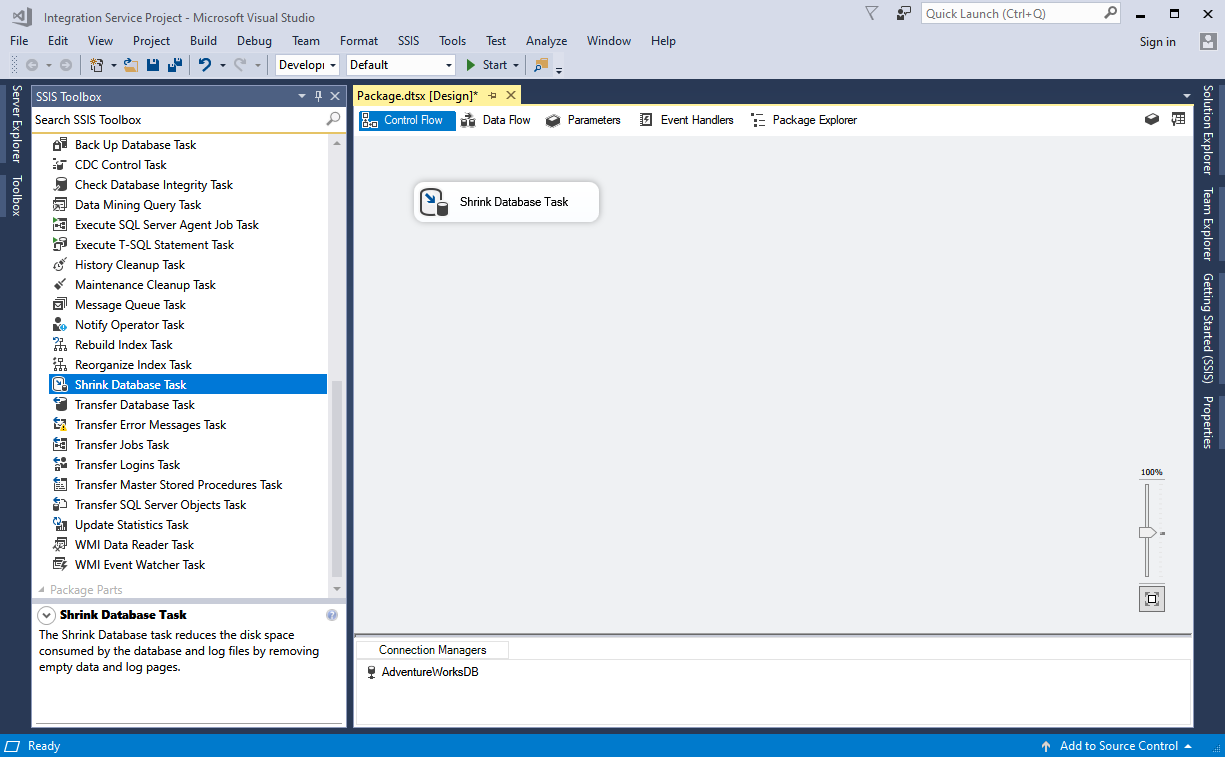Image resolution: width=1225 pixels, height=757 pixels.
Task: Click the Save icon in the toolbar
Action: click(153, 65)
